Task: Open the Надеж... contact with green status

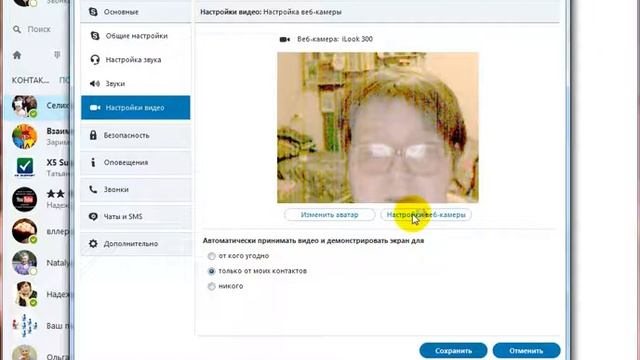Action: click(37, 294)
